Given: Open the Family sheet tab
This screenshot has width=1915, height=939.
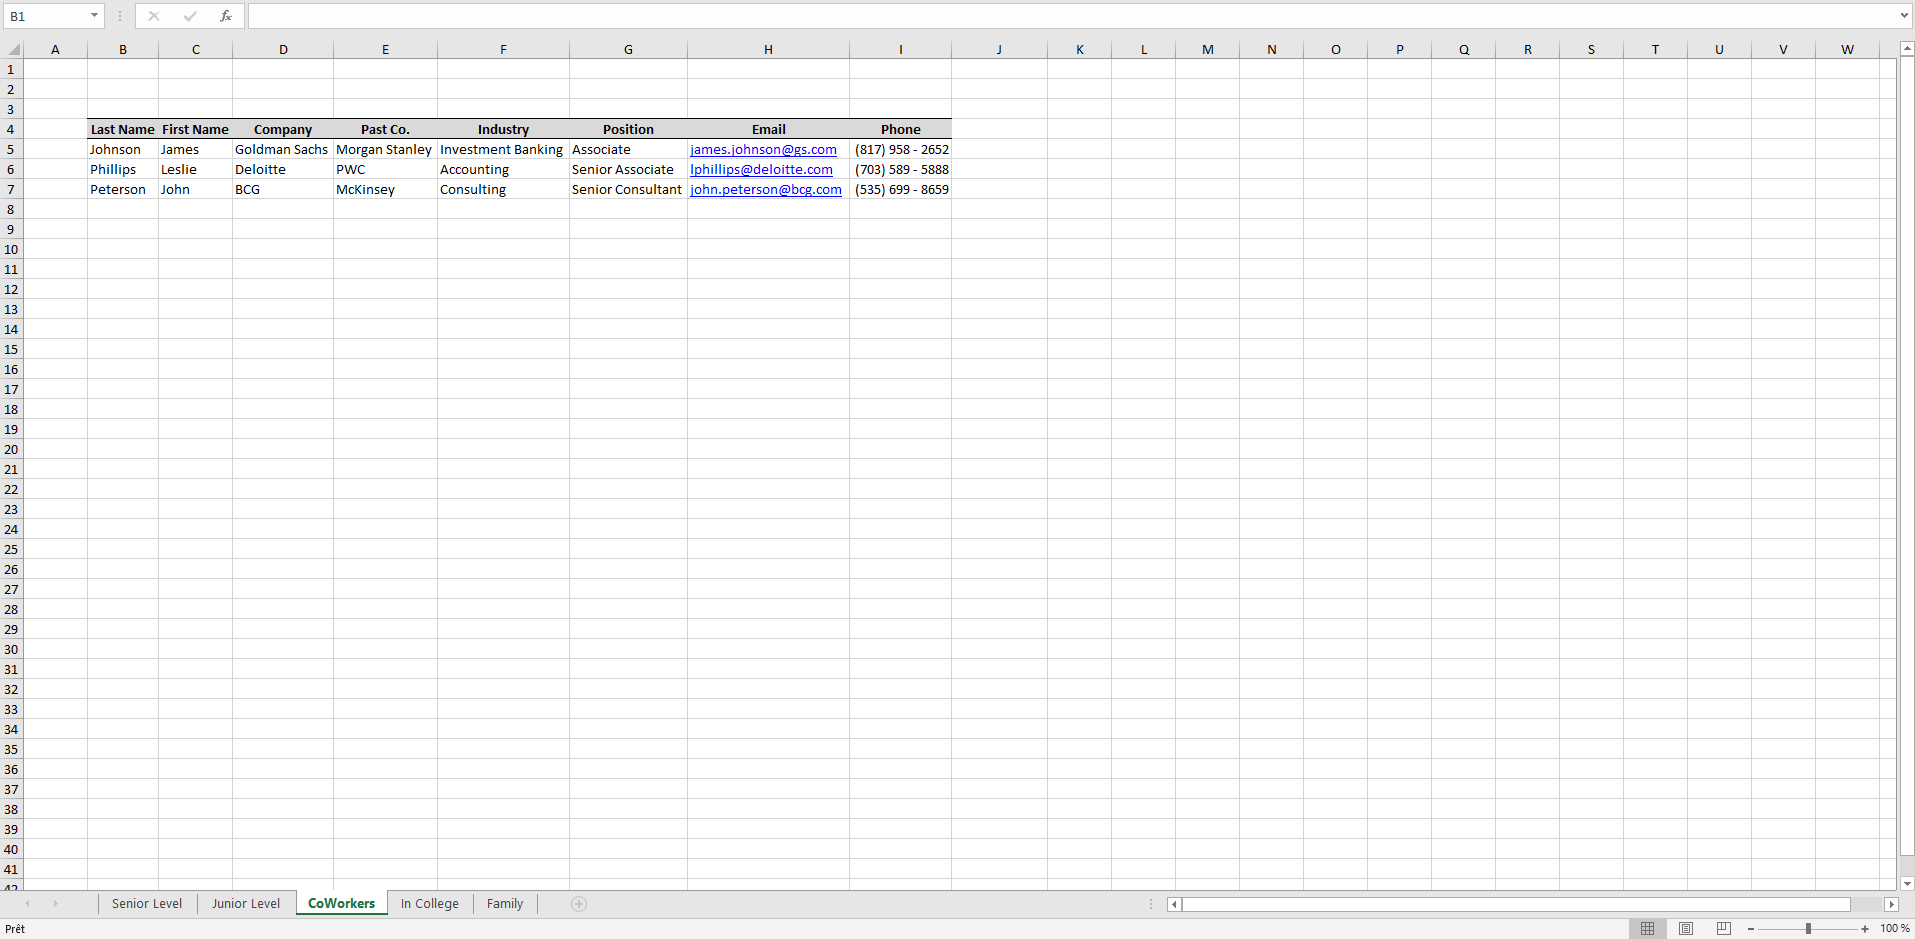Looking at the screenshot, I should 505,904.
